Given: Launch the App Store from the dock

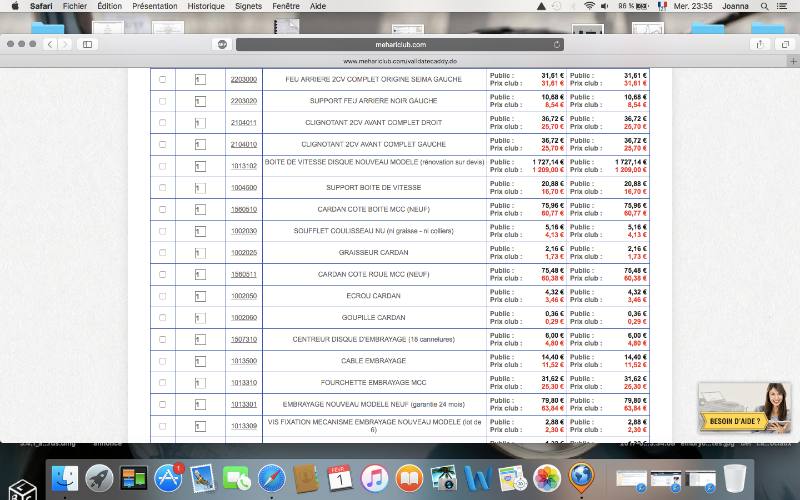Looking at the screenshot, I should click(x=167, y=477).
